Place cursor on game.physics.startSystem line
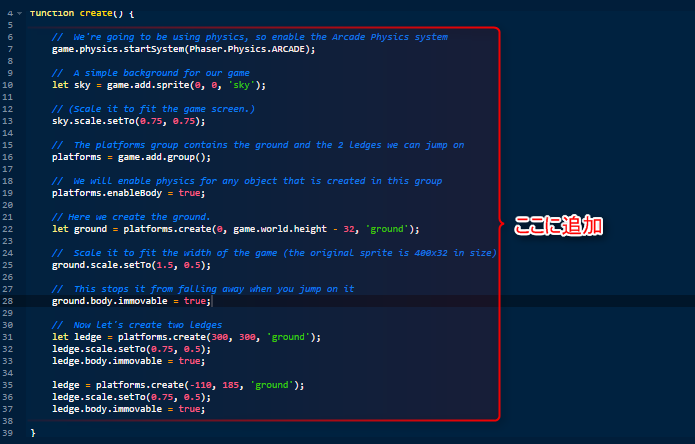 pos(184,49)
